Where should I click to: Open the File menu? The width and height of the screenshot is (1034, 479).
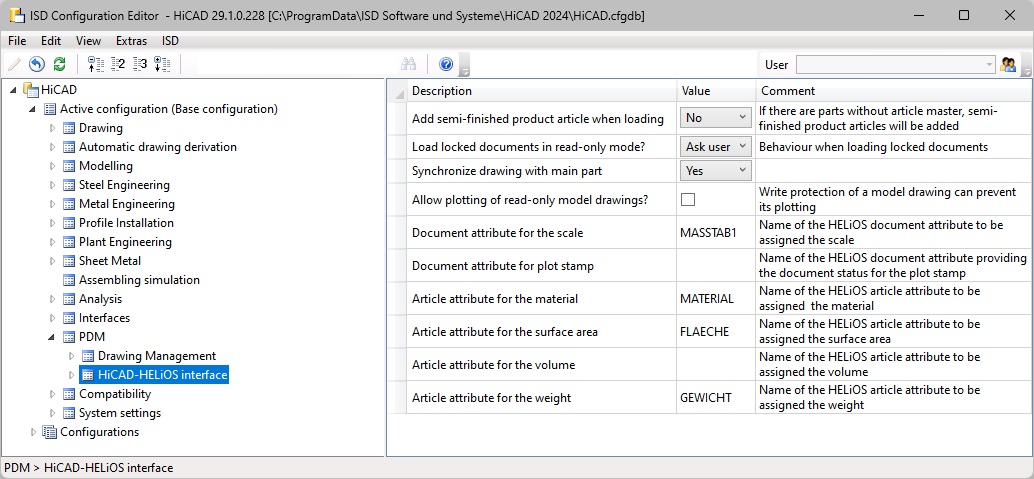pyautogui.click(x=17, y=40)
